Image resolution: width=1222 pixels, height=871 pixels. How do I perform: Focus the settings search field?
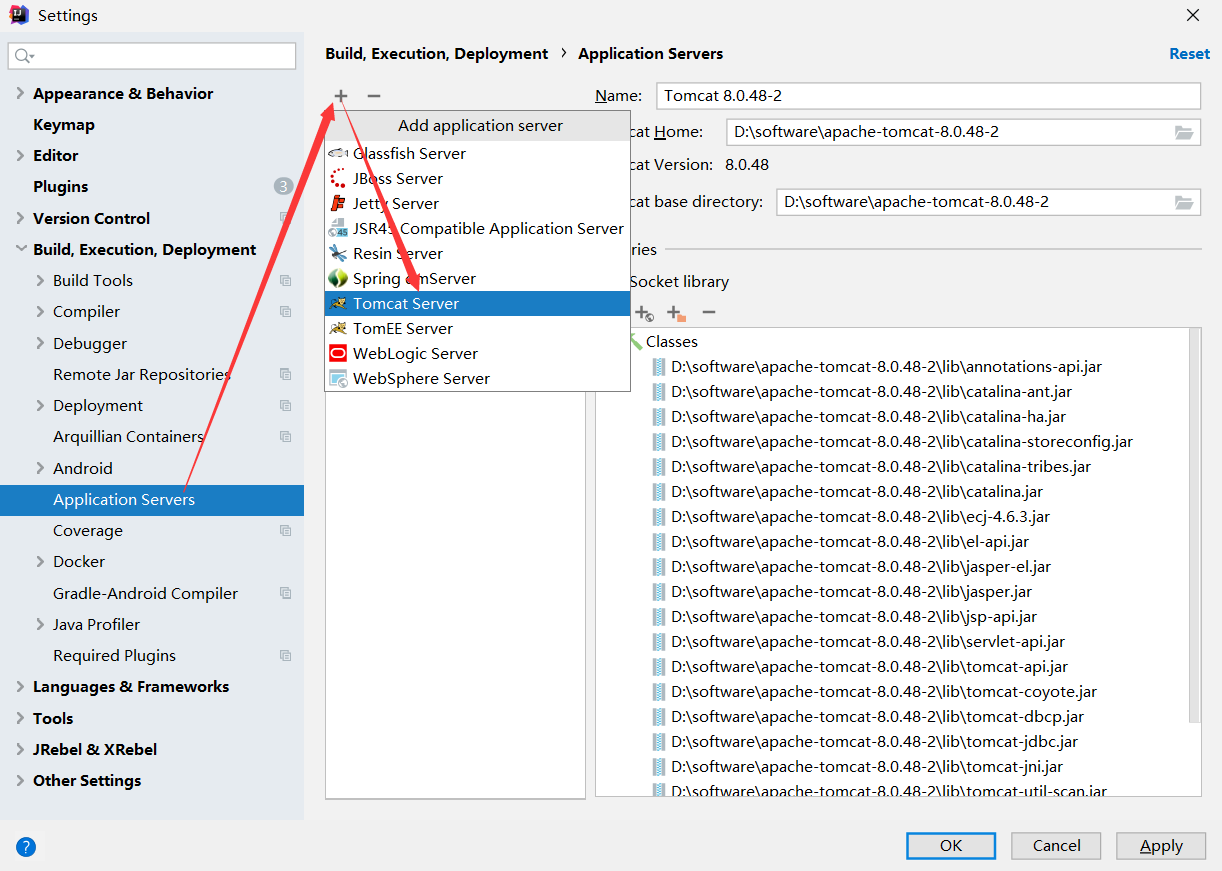tap(152, 56)
